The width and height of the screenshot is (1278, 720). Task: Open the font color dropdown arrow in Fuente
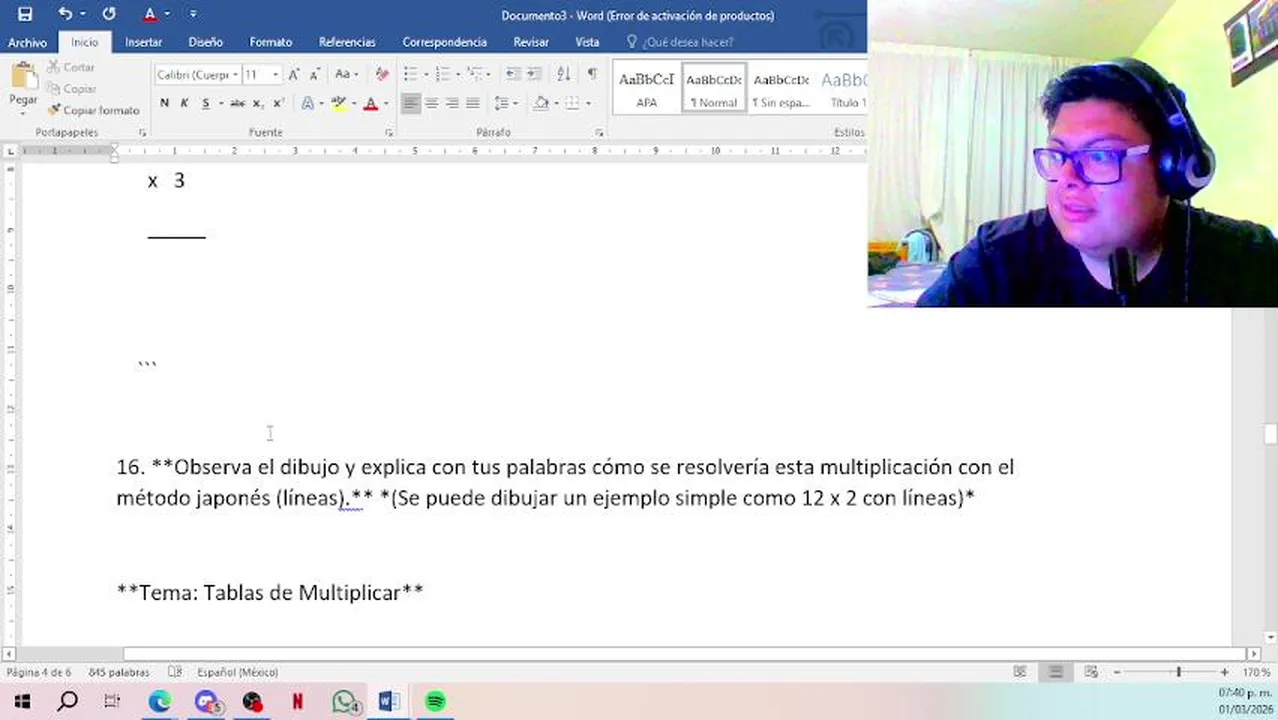point(385,103)
